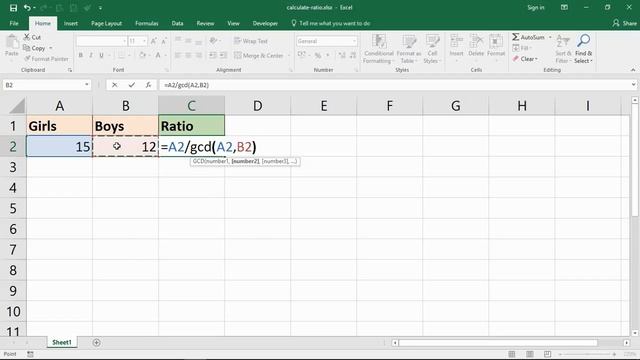
Task: Click the Save icon in Quick Access Toolbar
Action: [13, 8]
